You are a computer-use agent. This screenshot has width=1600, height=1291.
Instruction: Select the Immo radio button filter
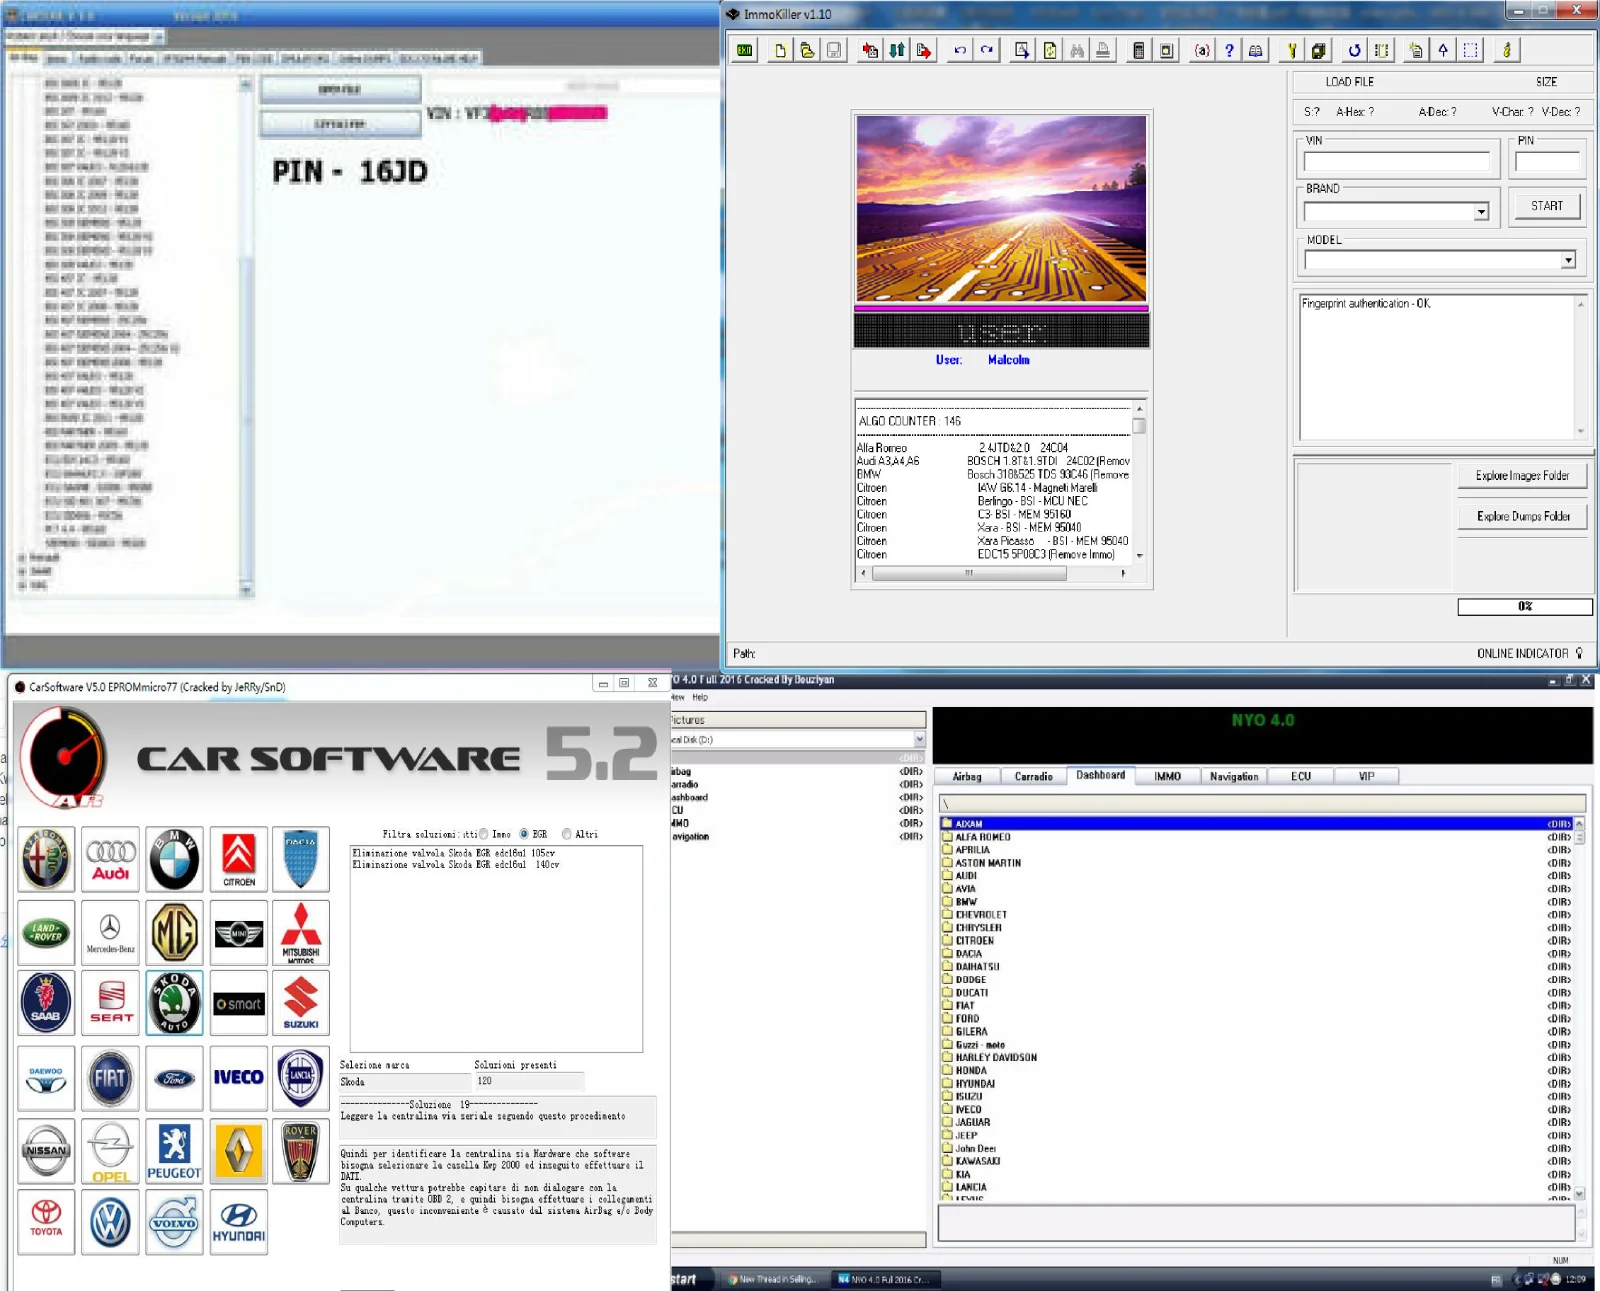(x=484, y=834)
